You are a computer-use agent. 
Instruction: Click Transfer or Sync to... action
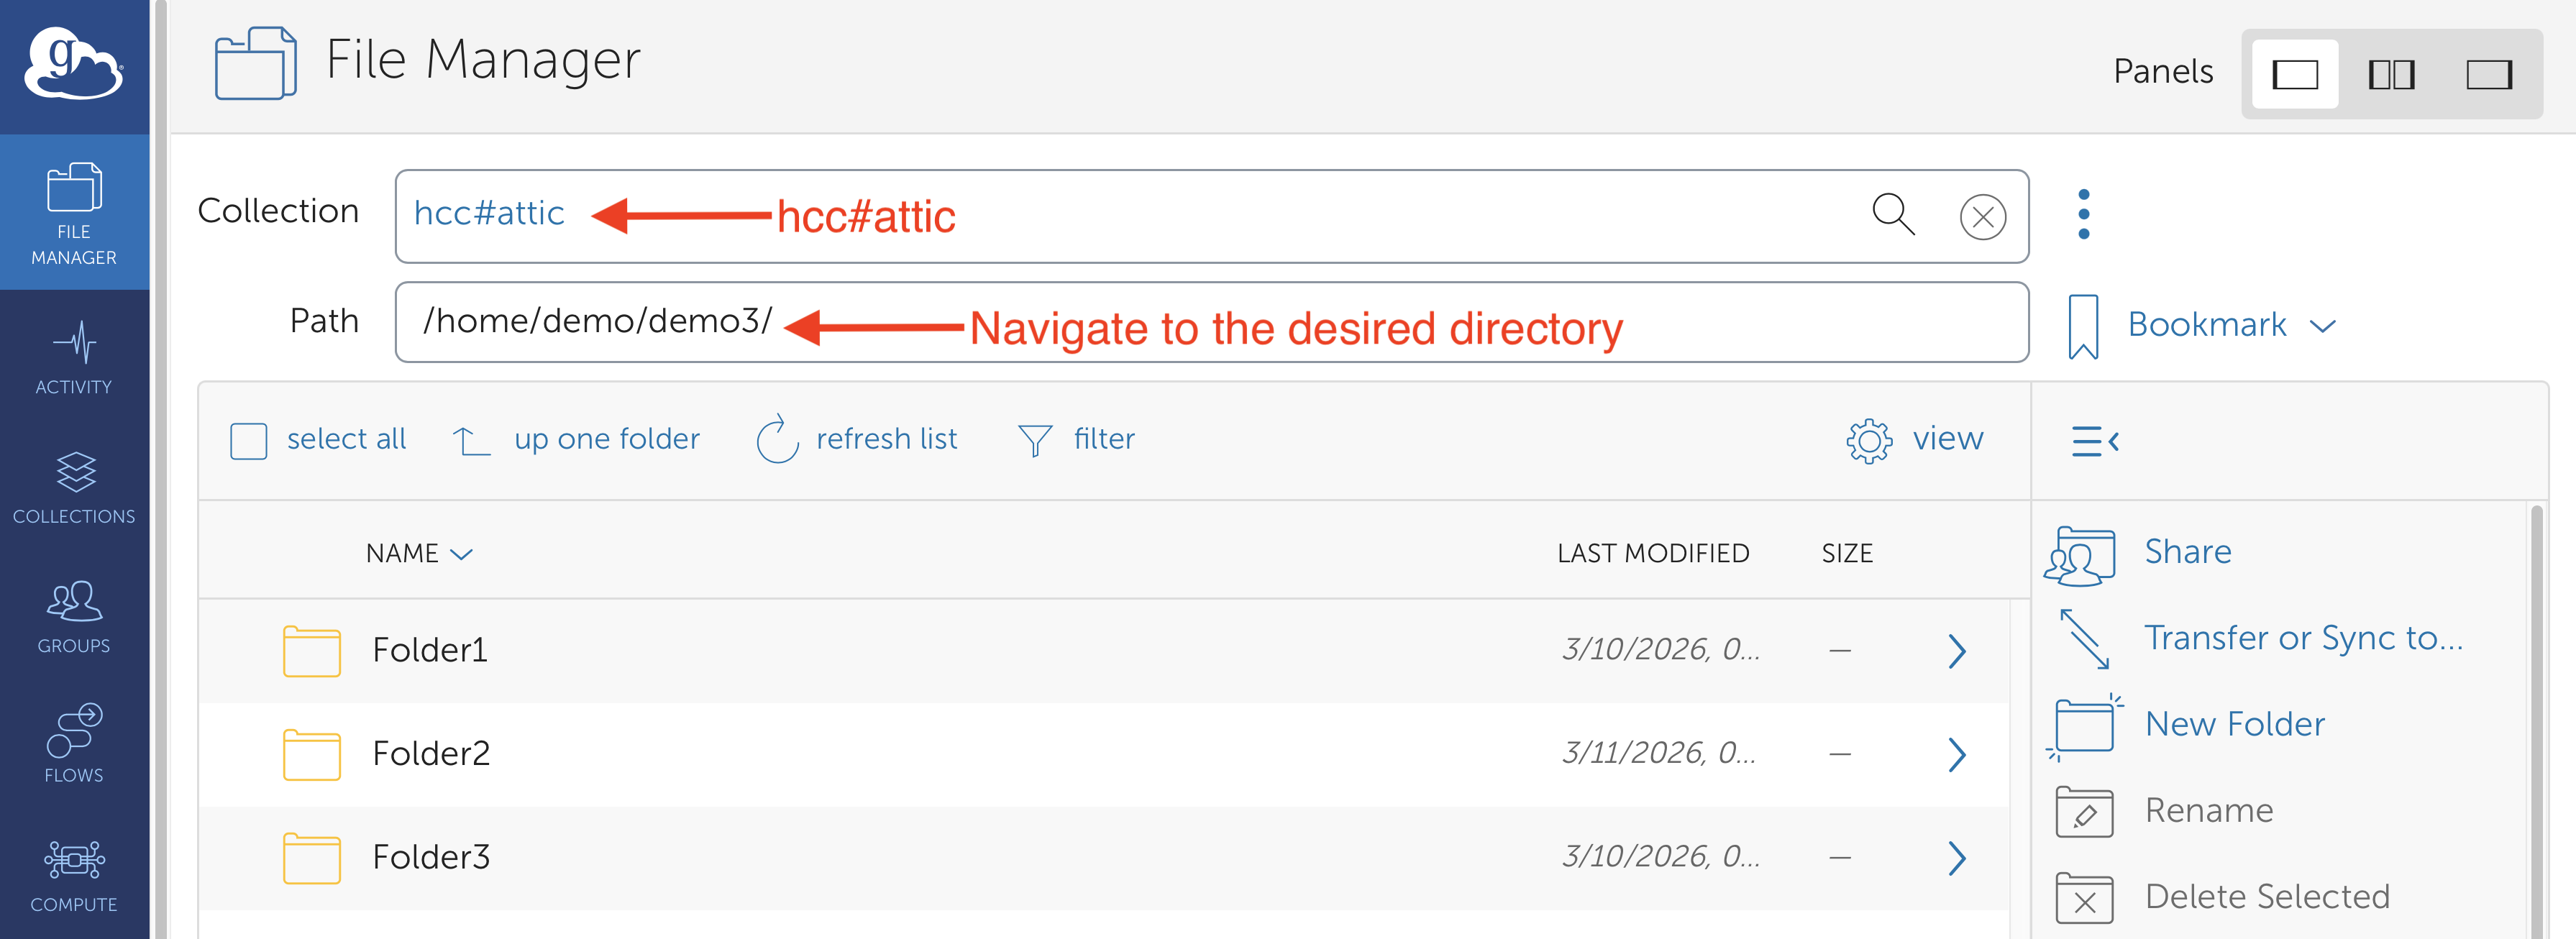click(2302, 638)
